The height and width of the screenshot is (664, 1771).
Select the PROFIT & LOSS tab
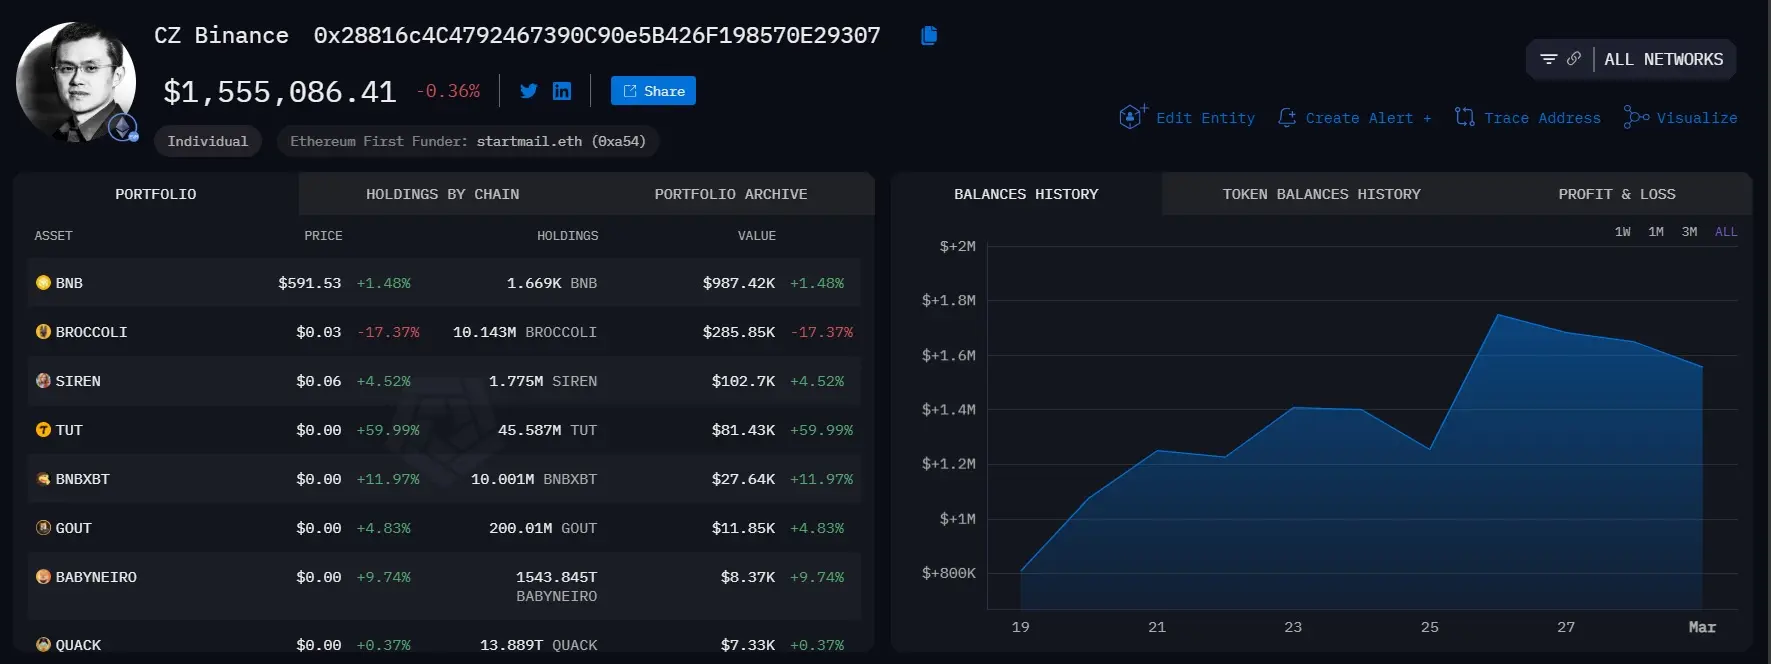1617,194
